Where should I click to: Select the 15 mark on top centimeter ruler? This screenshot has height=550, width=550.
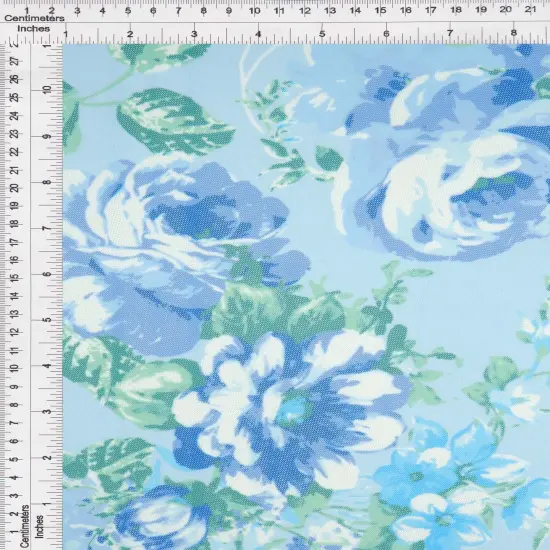[380, 10]
